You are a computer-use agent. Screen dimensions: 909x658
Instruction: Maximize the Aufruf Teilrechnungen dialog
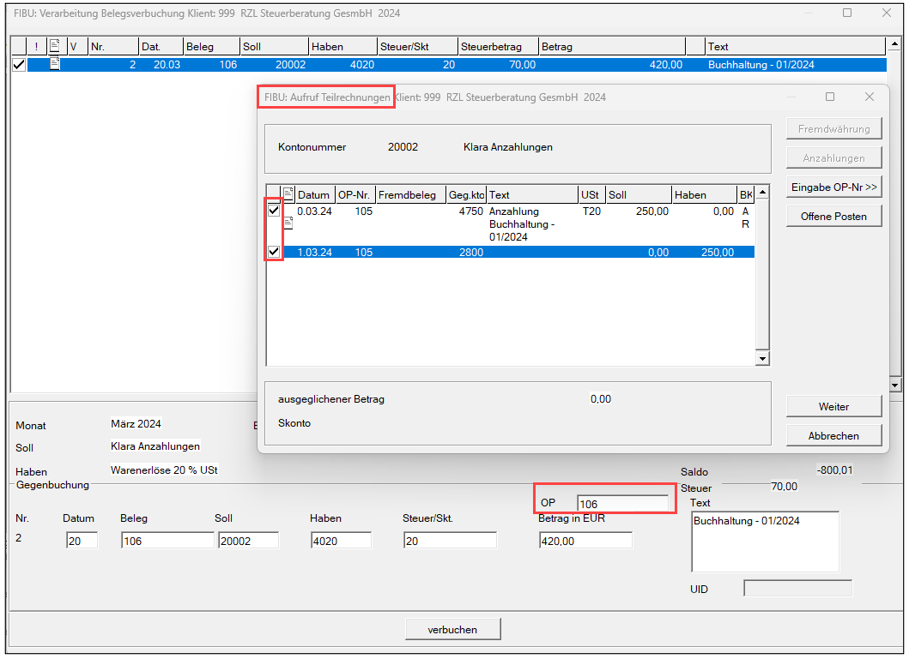coord(830,97)
